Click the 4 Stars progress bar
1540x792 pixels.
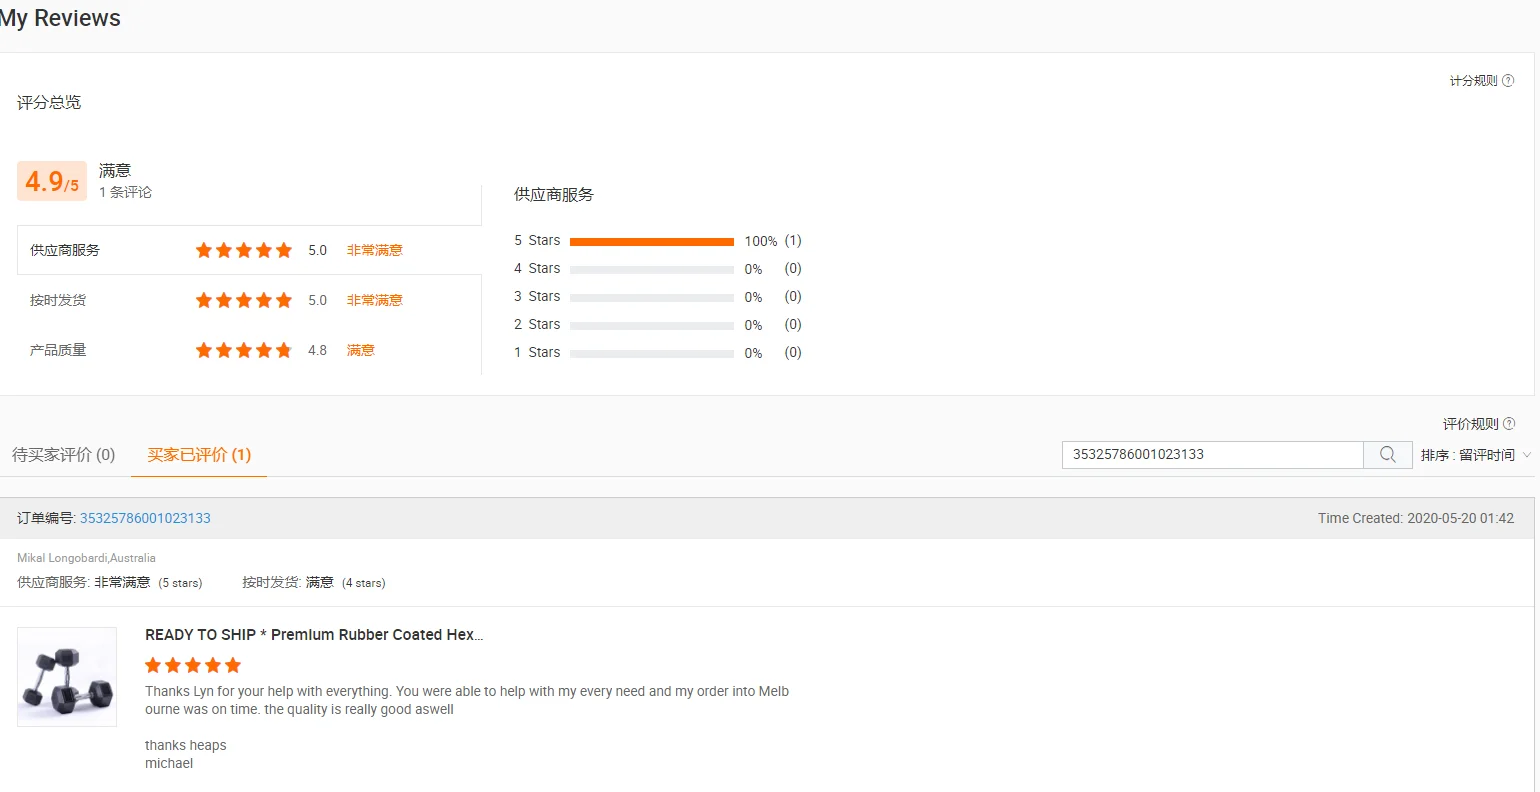[x=652, y=269]
